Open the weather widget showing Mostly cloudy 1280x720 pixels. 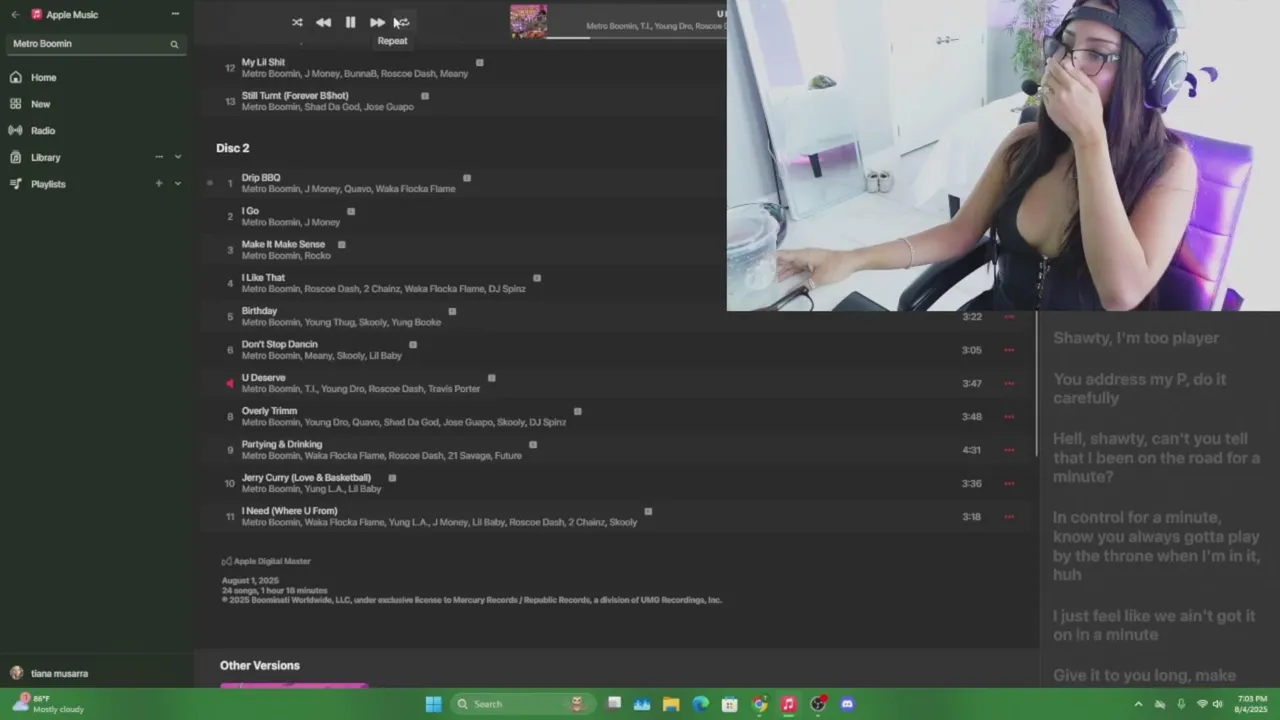click(48, 704)
